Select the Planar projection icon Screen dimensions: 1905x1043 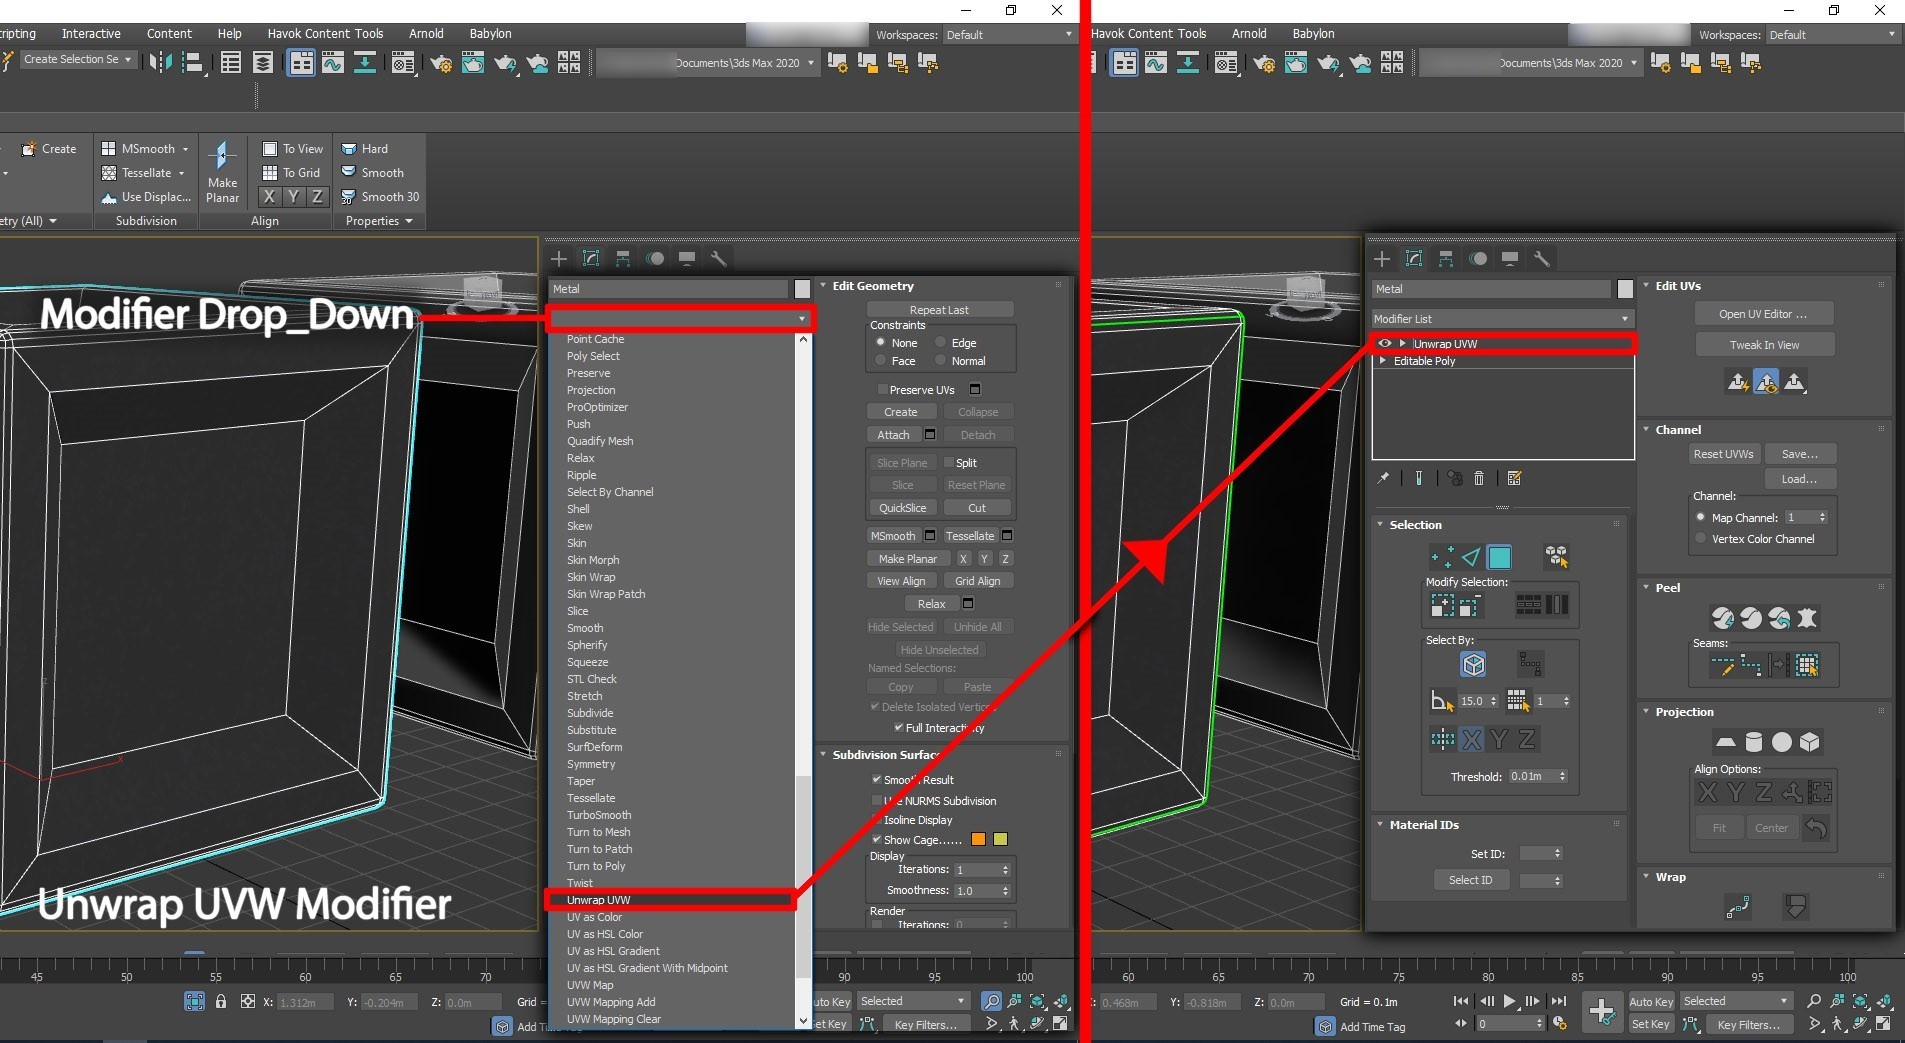(x=1726, y=742)
